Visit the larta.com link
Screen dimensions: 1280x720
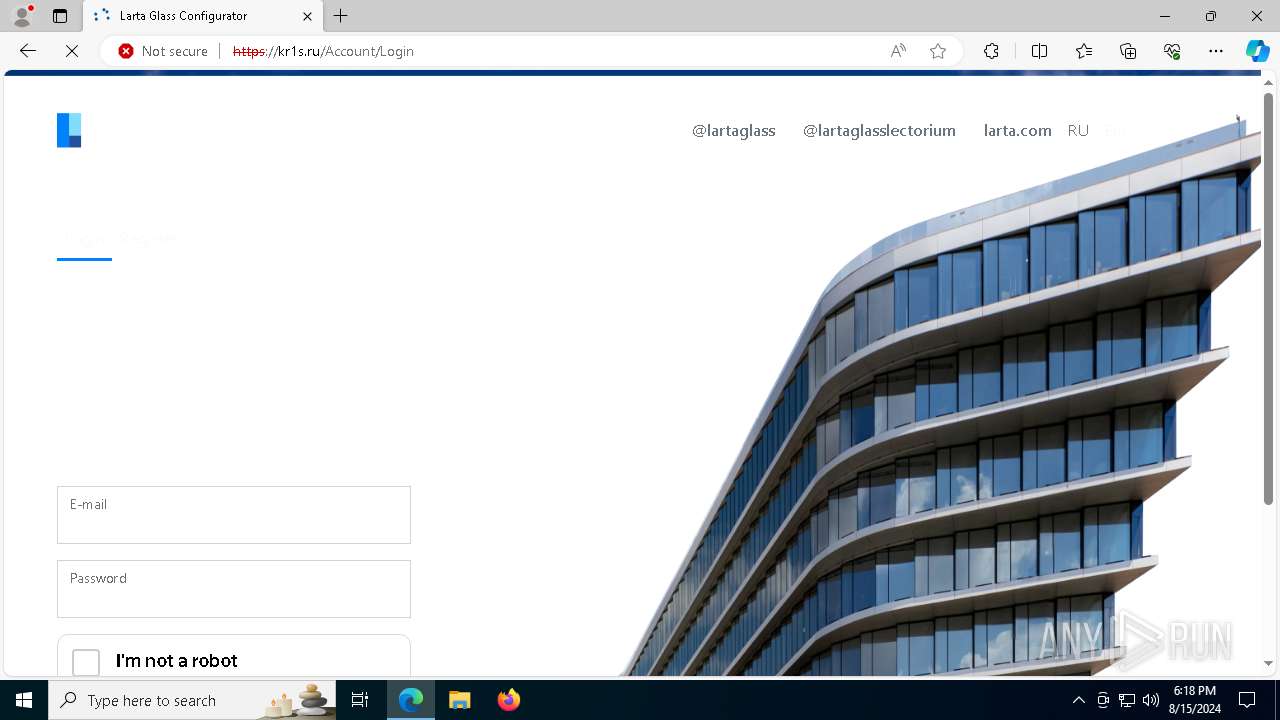point(1017,130)
